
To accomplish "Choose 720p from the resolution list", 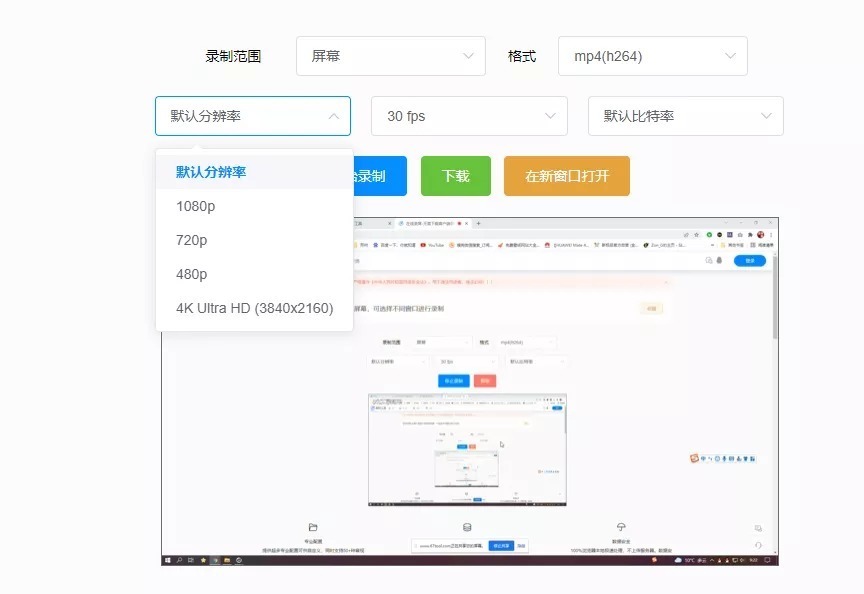I will point(192,240).
